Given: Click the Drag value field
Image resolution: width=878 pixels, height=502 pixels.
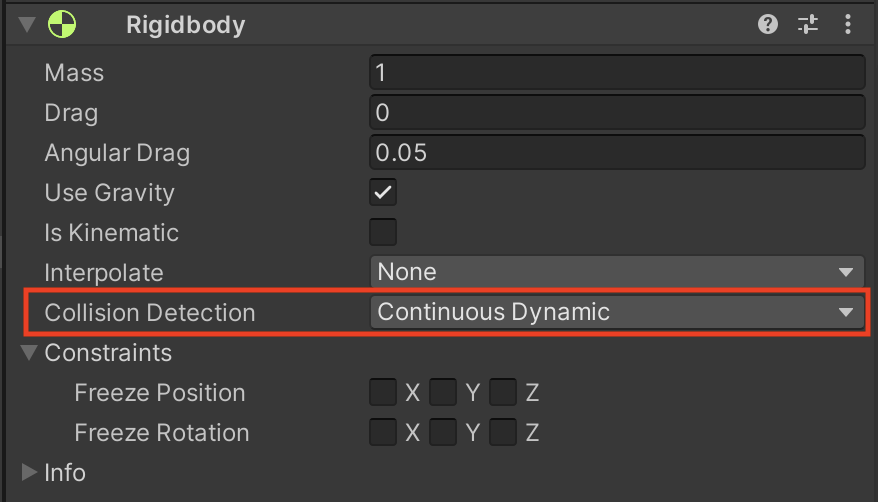Looking at the screenshot, I should (616, 113).
